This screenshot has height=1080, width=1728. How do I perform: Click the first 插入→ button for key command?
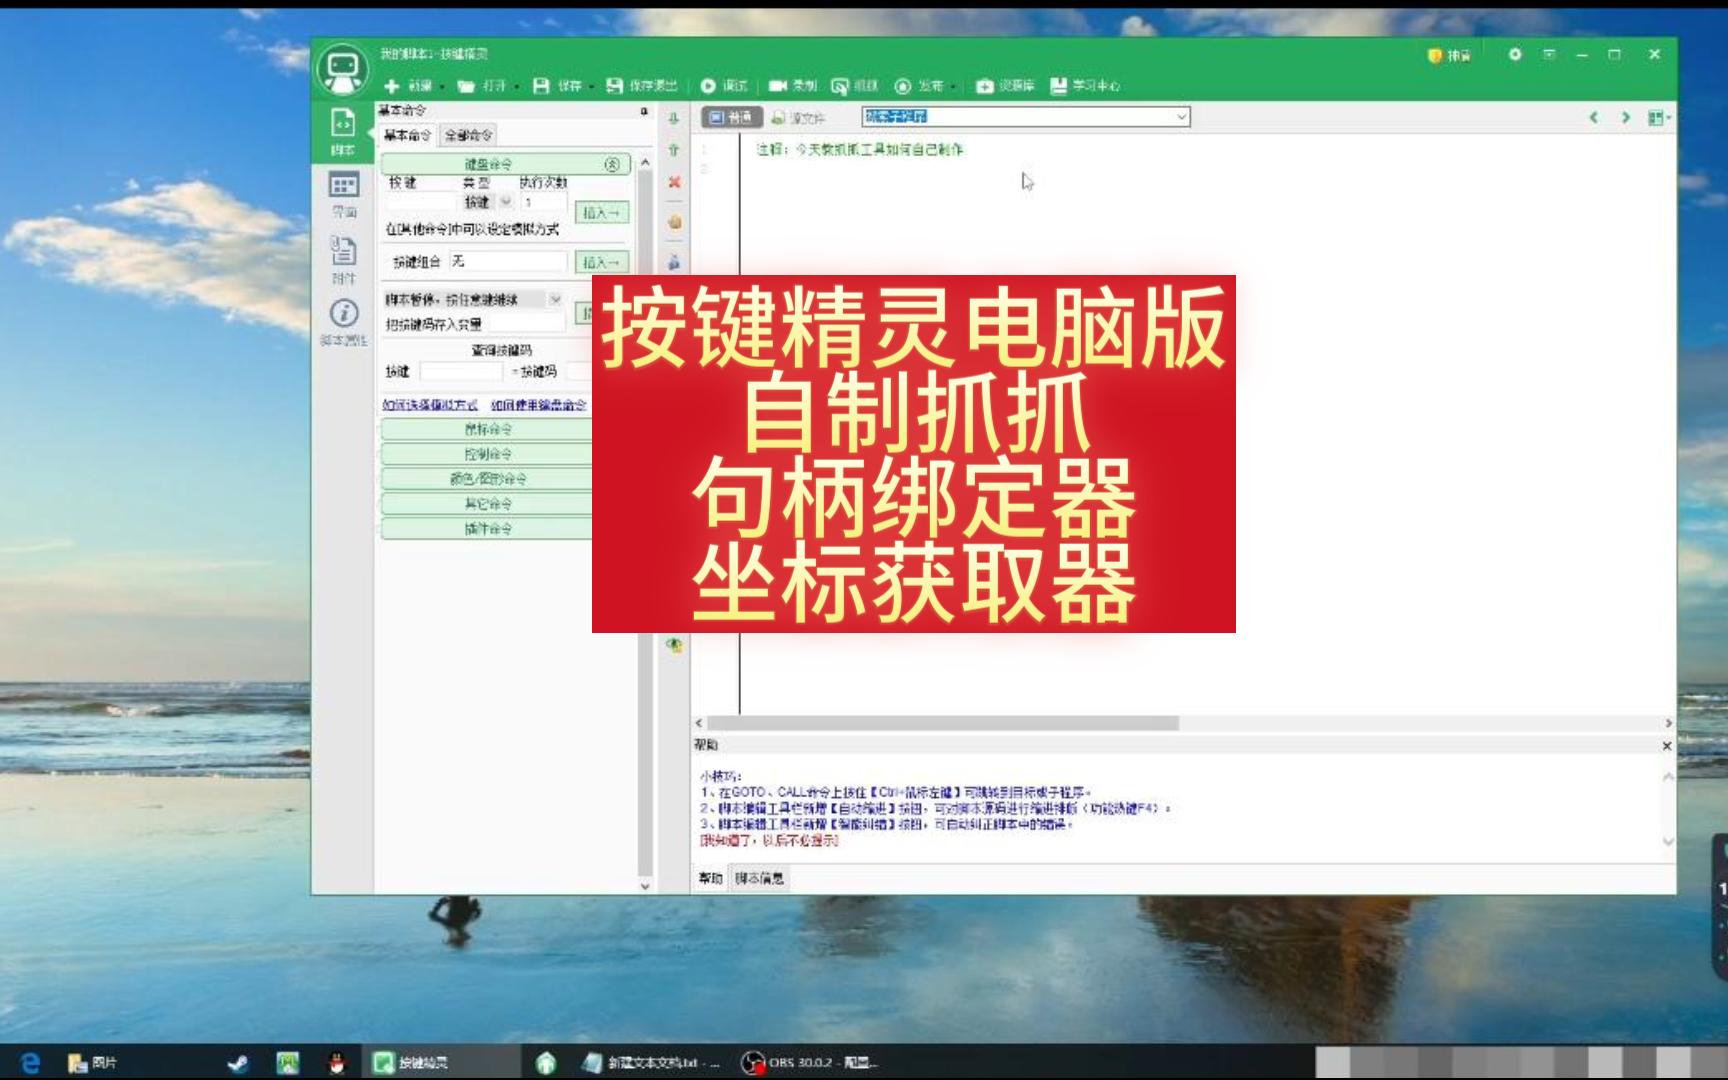tap(601, 213)
